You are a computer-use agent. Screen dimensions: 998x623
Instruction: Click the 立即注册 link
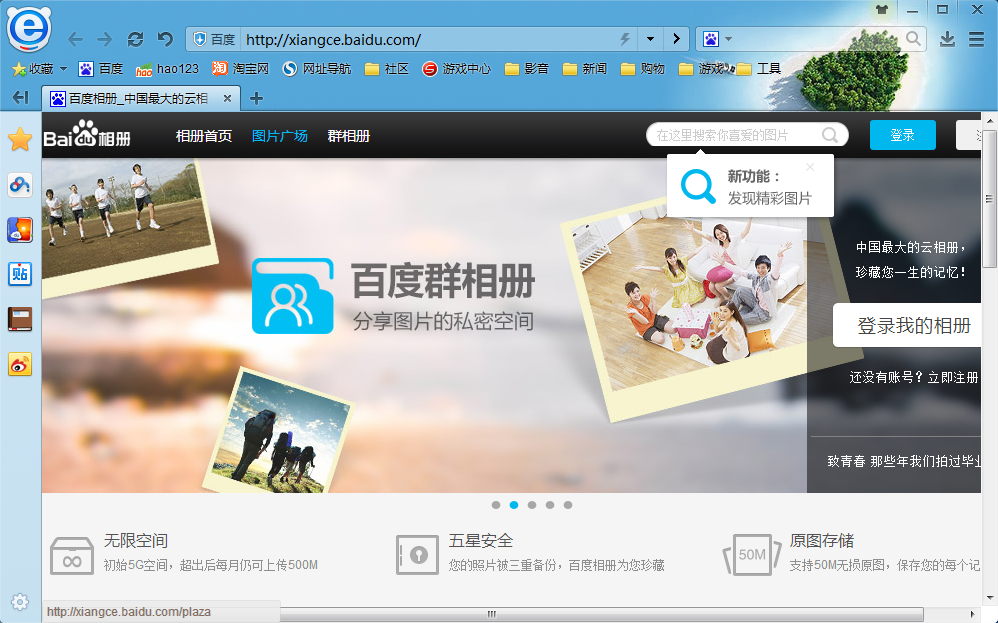[953, 377]
